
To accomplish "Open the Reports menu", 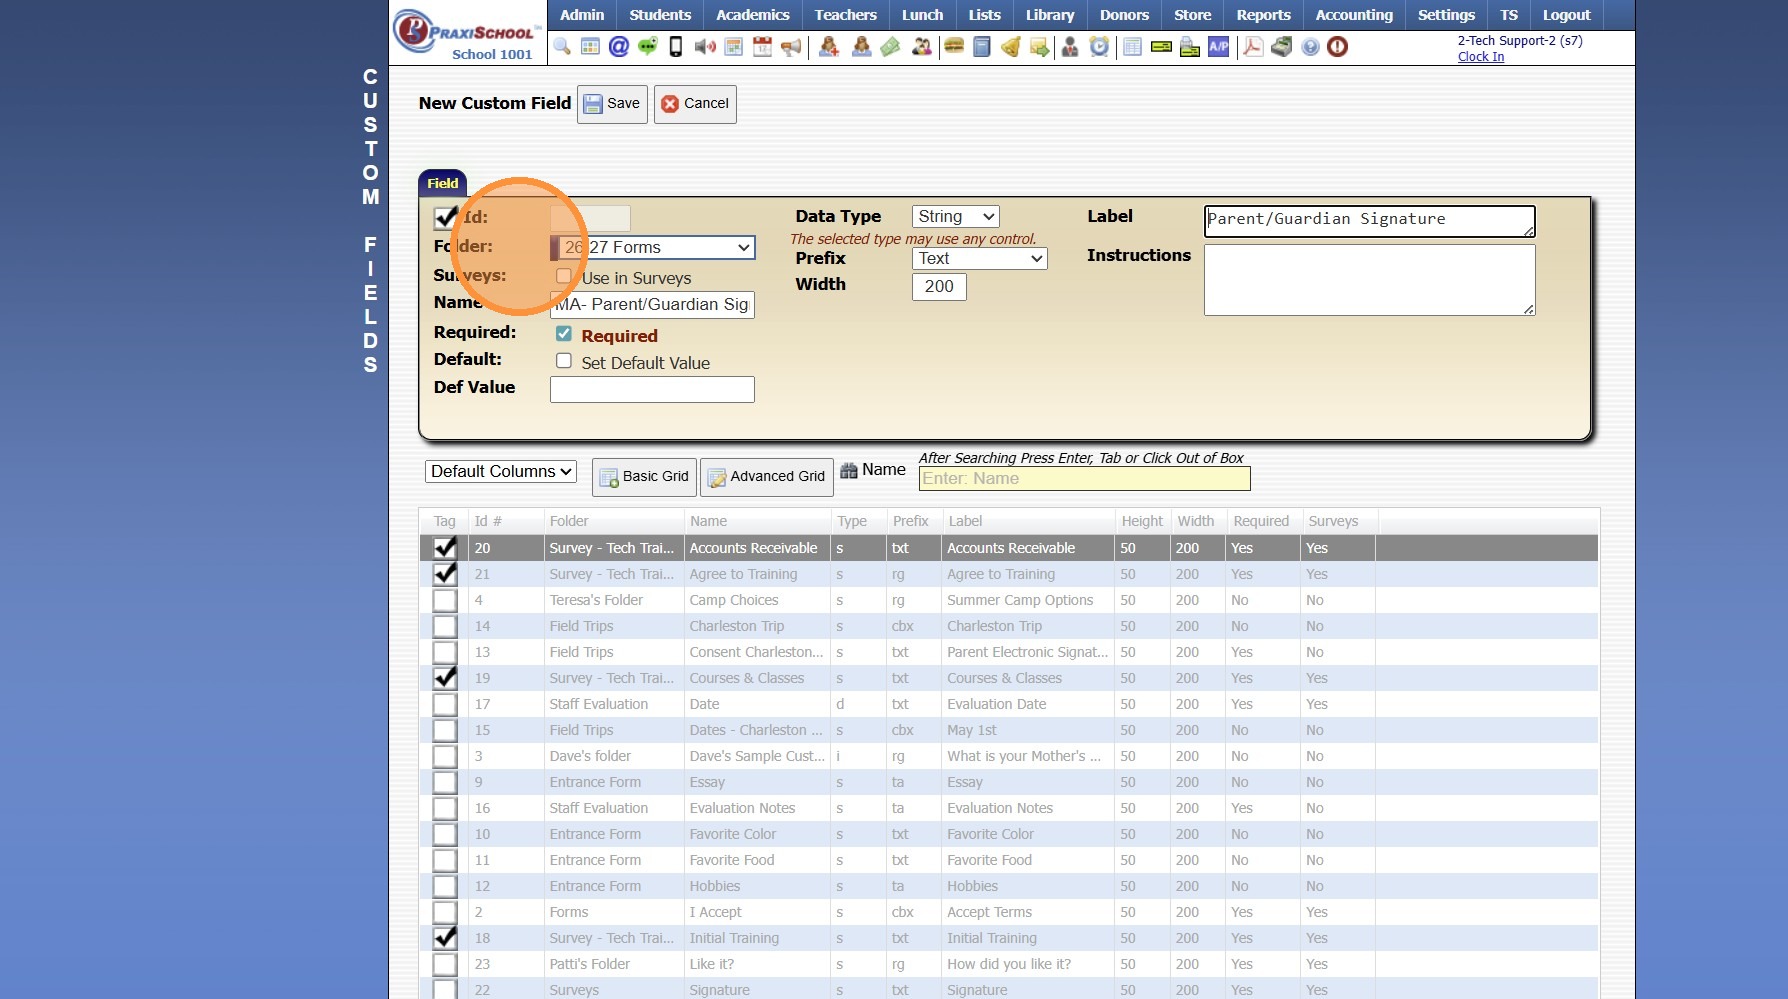I will pos(1263,15).
